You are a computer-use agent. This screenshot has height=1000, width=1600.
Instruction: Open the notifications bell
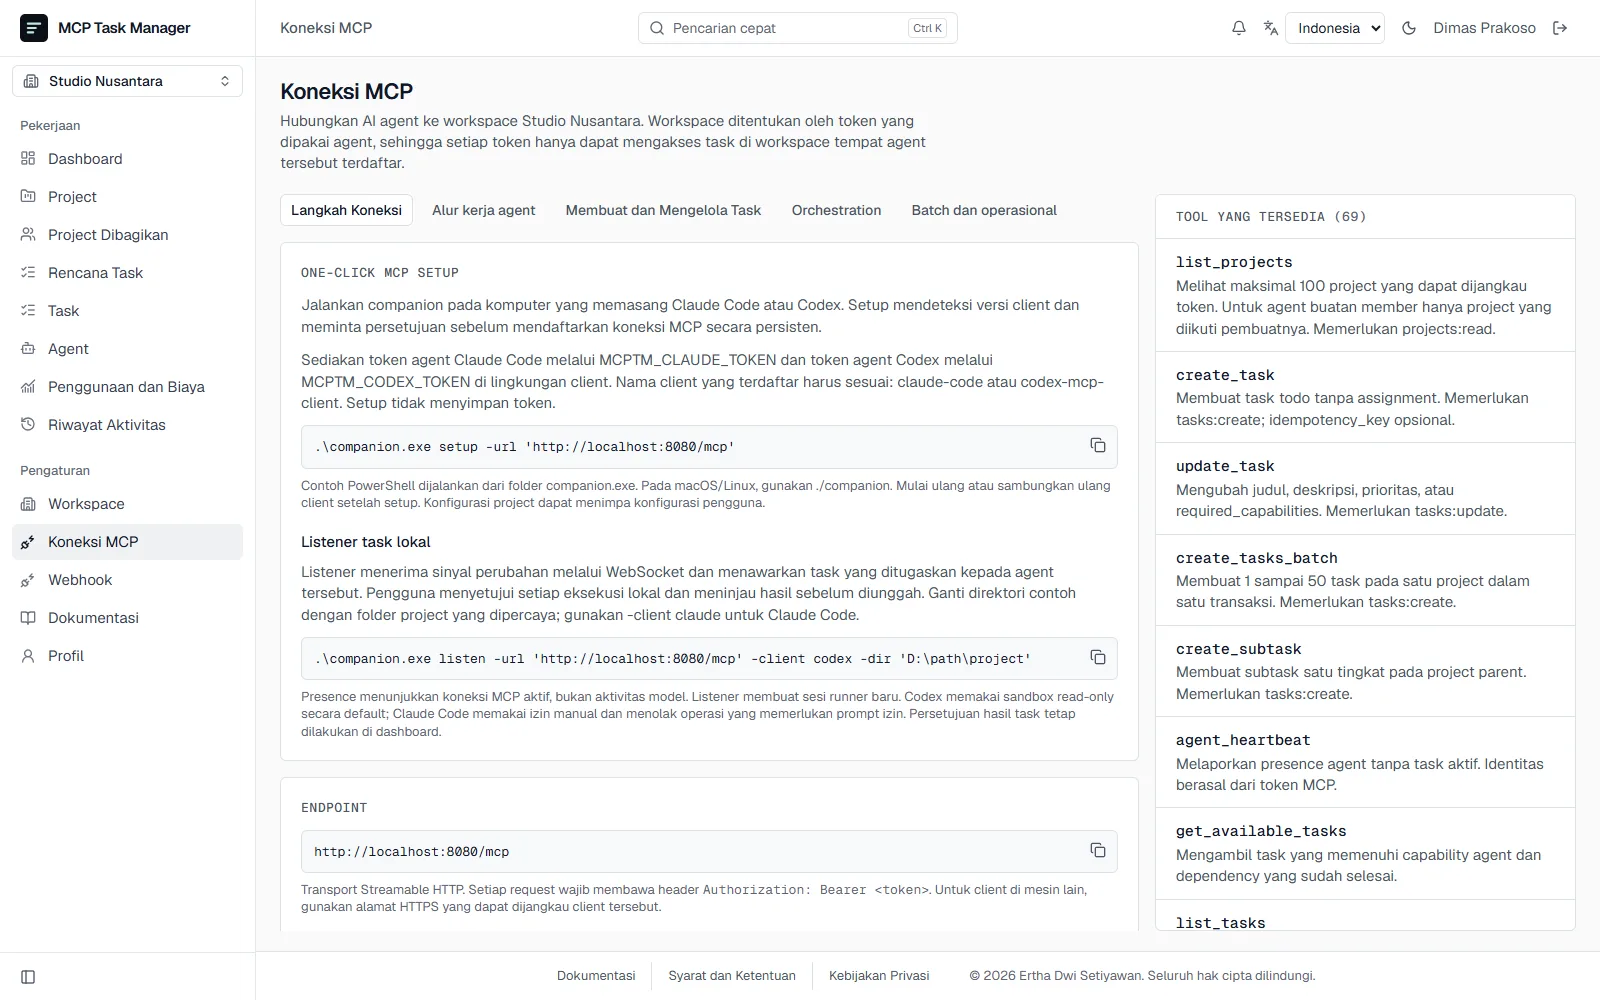pyautogui.click(x=1239, y=28)
